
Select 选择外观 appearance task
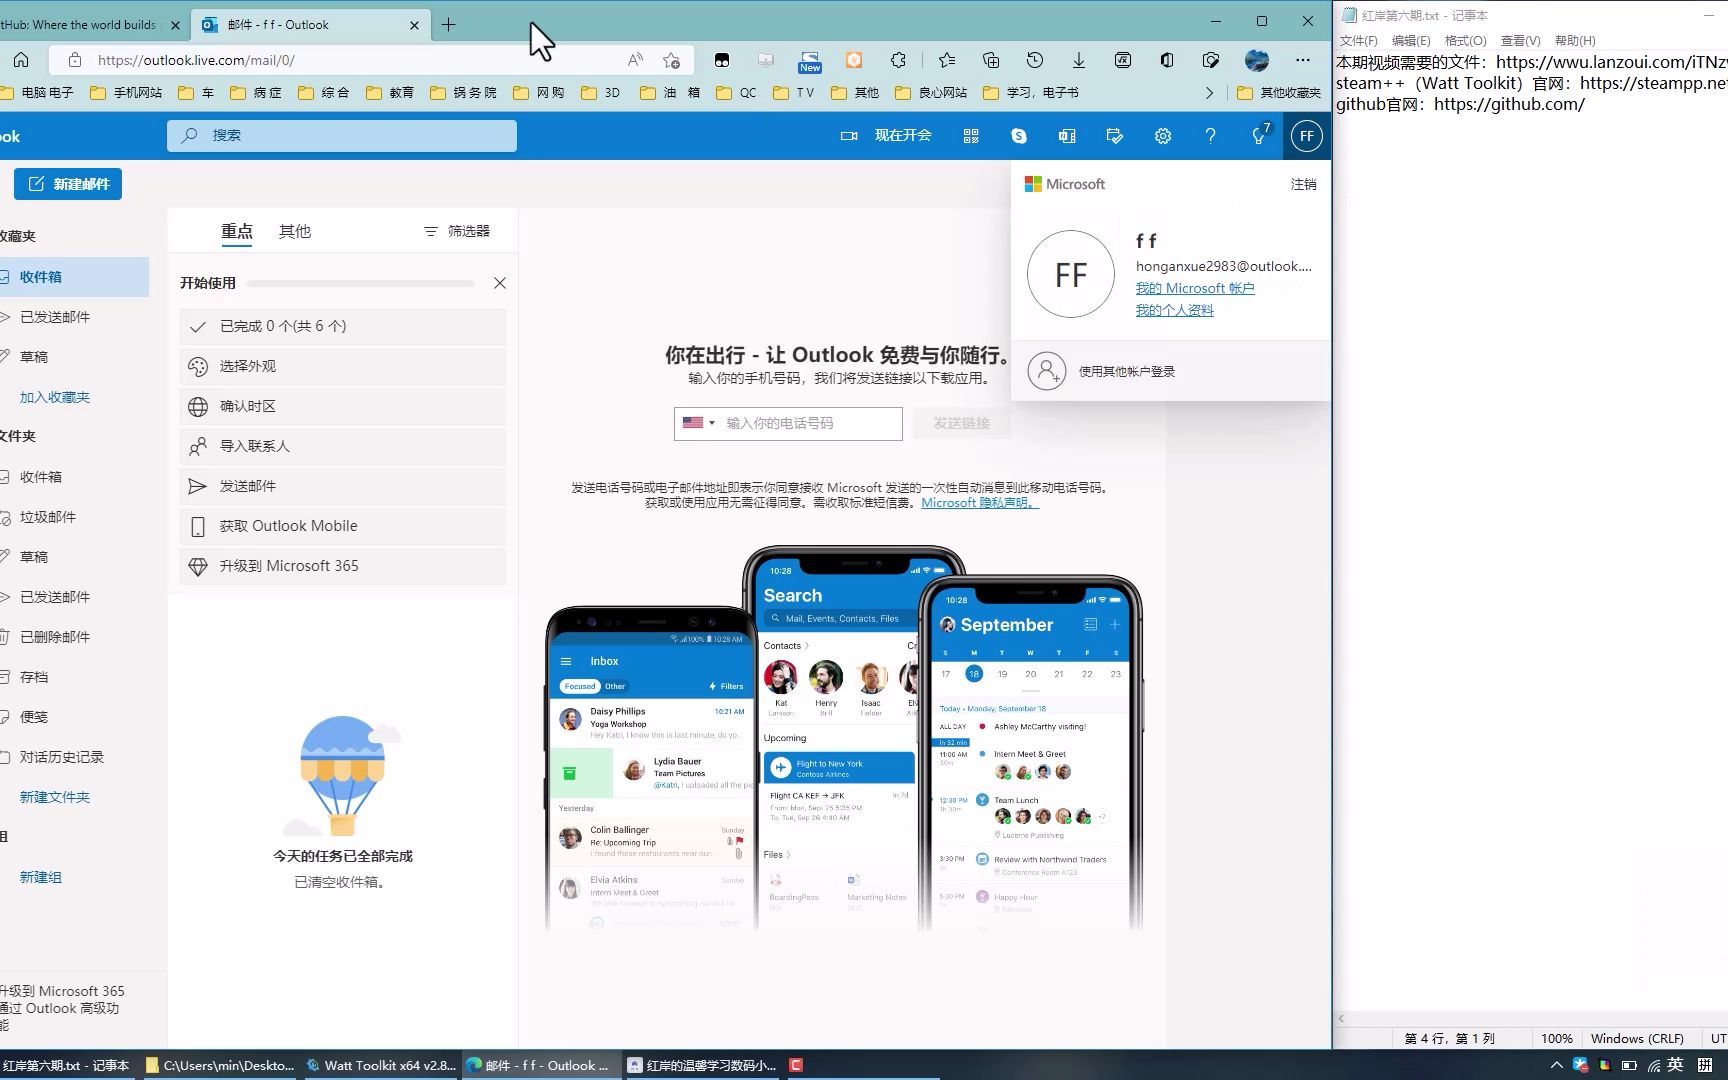pos(343,366)
